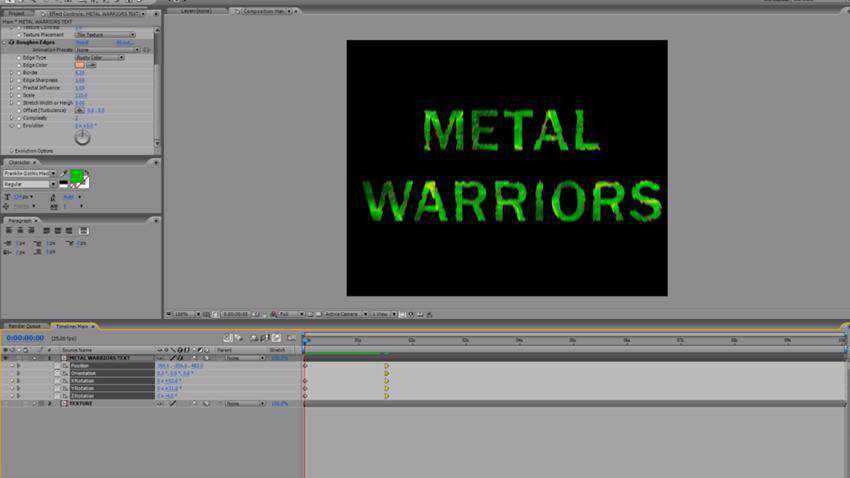
Task: Click the Edge Color eyedropper icon
Action: [x=93, y=65]
